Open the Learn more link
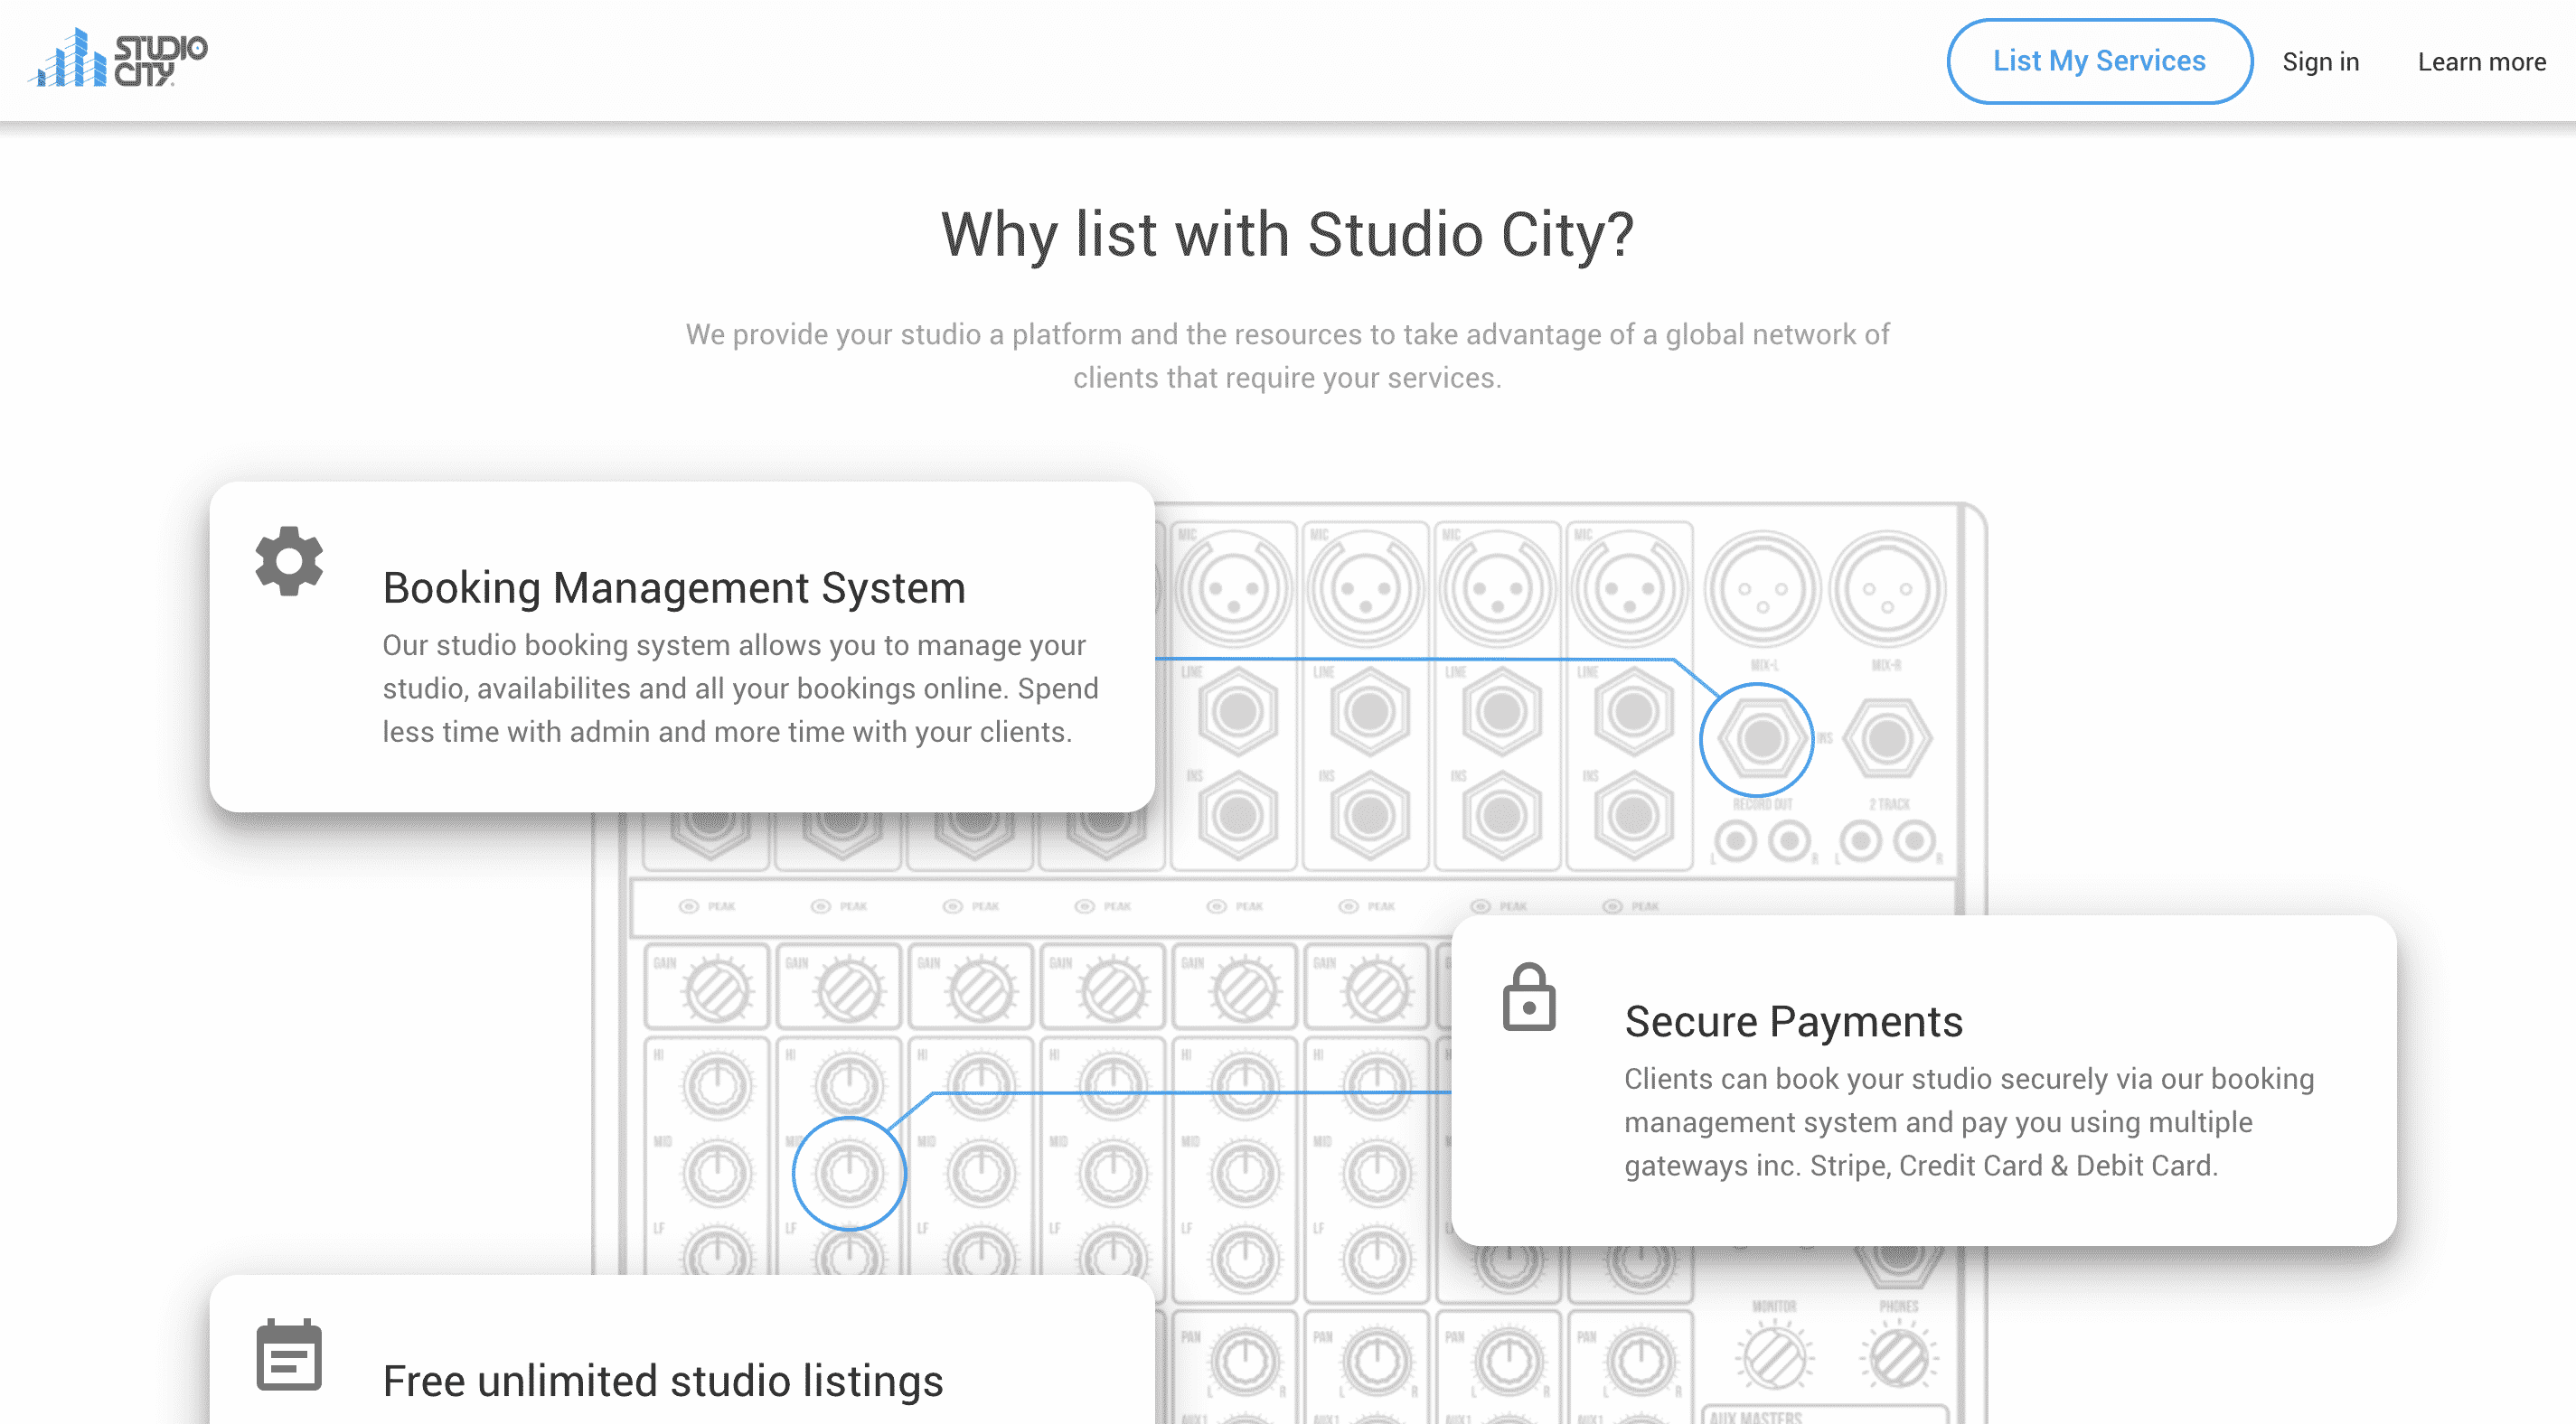This screenshot has width=2576, height=1424. point(2481,62)
